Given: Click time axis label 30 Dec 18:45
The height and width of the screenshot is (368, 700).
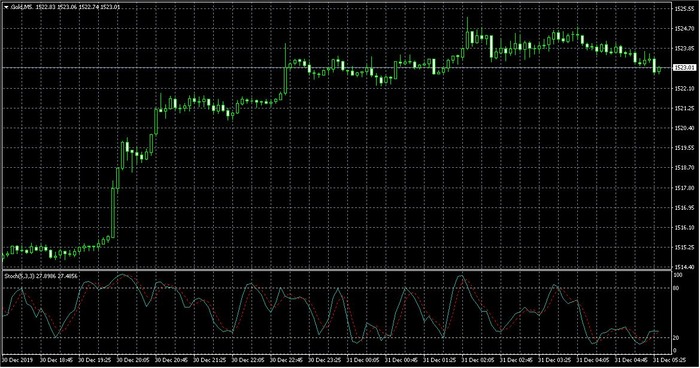Looking at the screenshot, I should 56,360.
